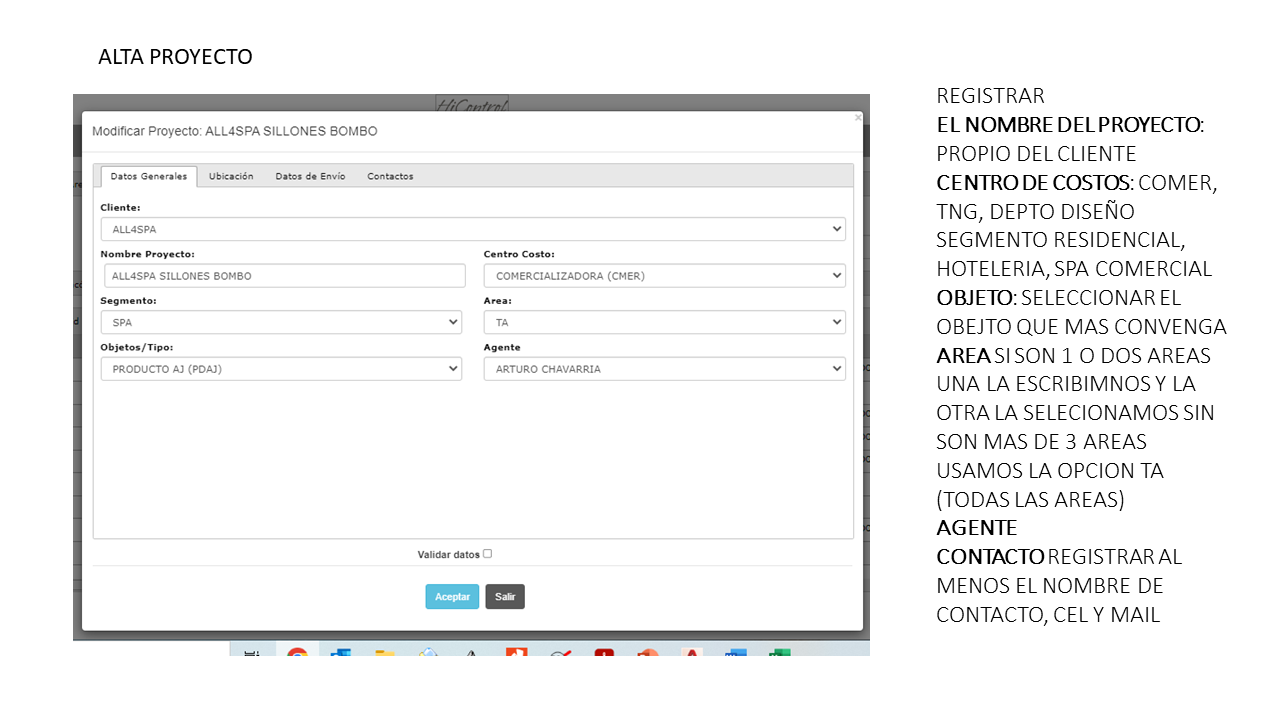Open the Datos de Envío tab
Screen dimensions: 1280x720
pos(310,176)
